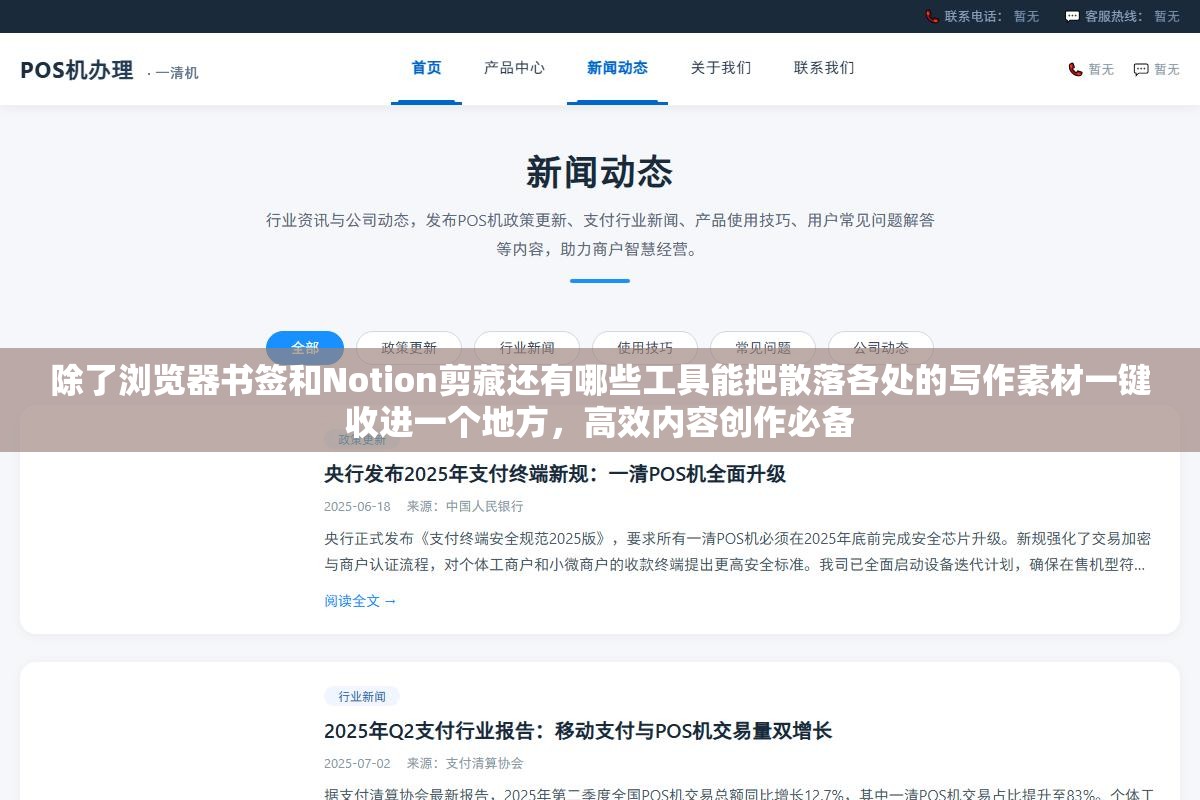Click the date 2025-06-18
This screenshot has height=800, width=1200.
point(357,506)
